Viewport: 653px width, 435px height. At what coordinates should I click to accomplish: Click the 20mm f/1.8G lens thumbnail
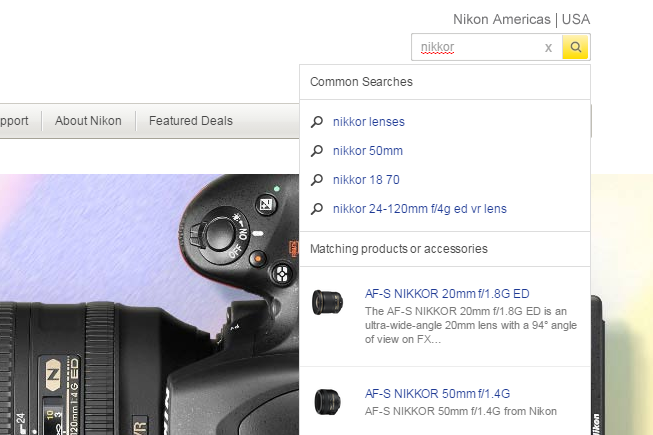point(327,302)
